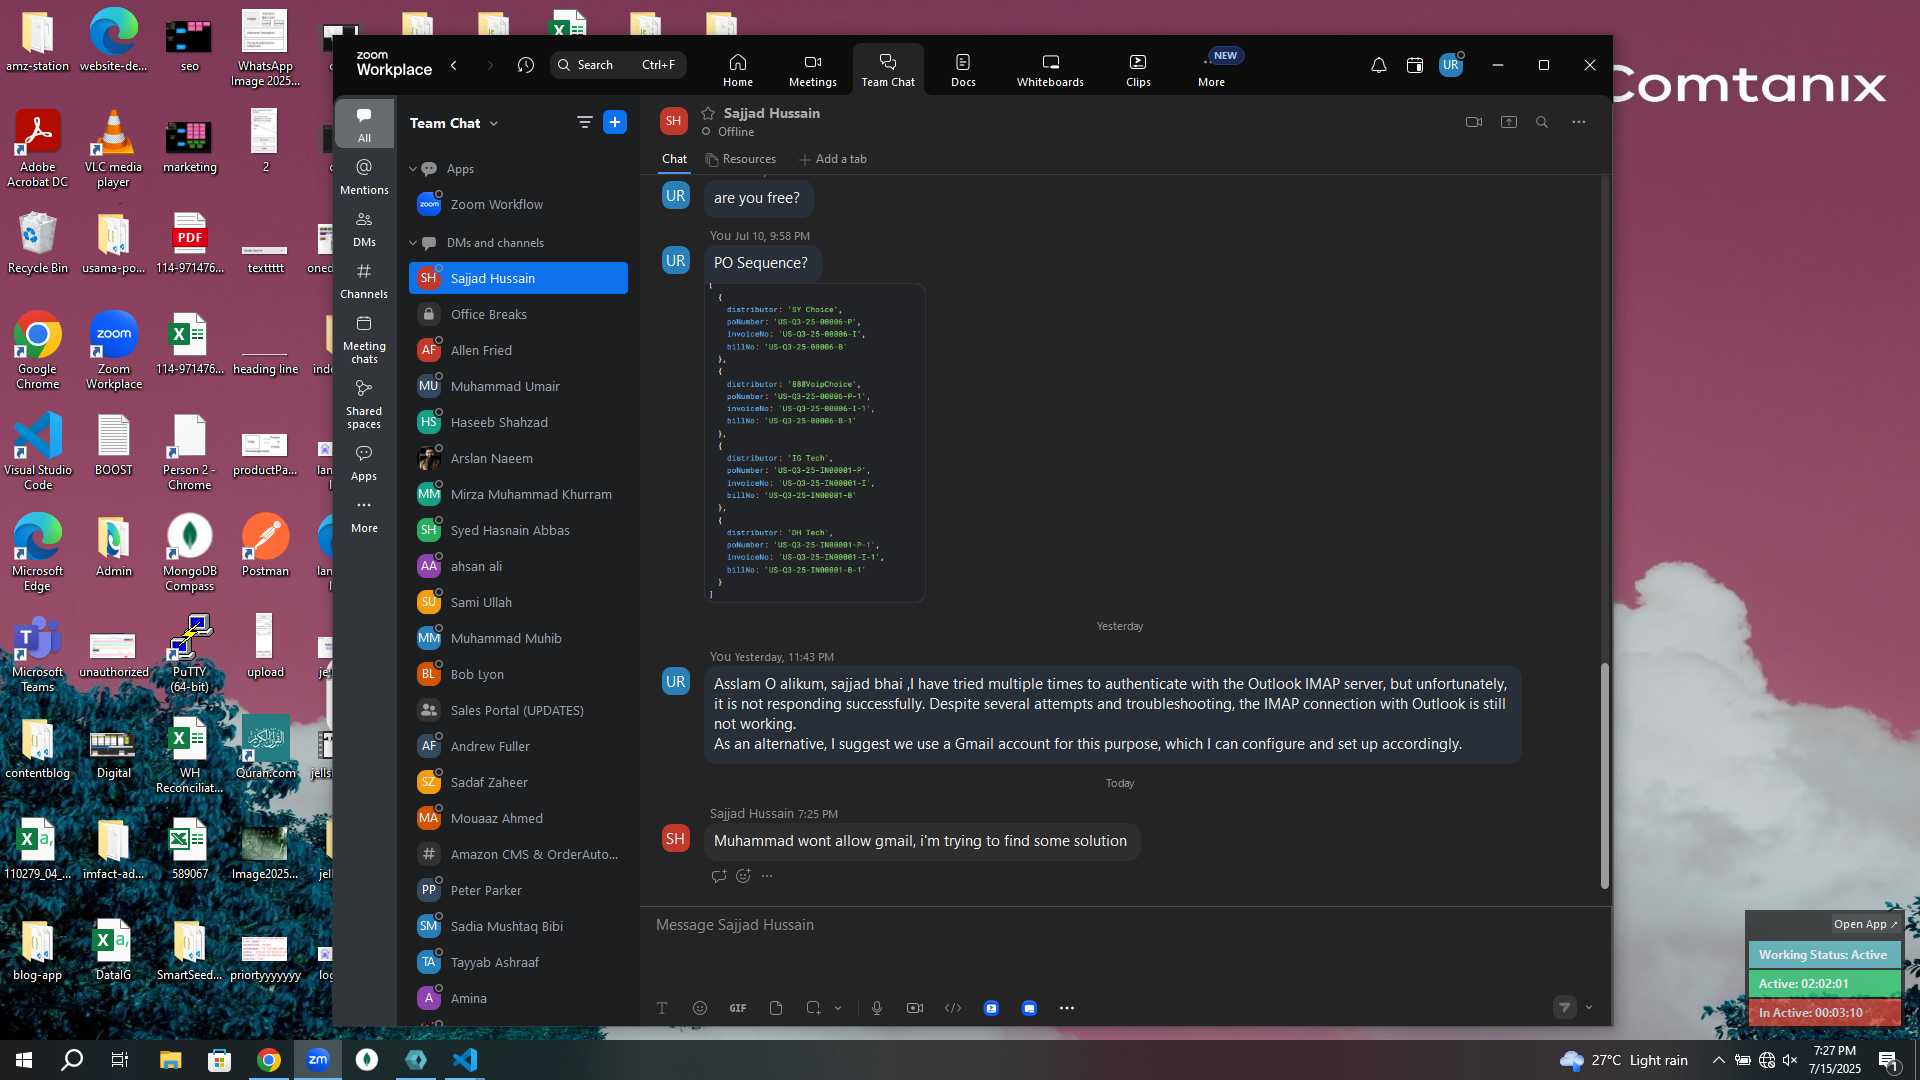Open the sidebar More ellipsis
The width and height of the screenshot is (1920, 1080).
coord(364,514)
